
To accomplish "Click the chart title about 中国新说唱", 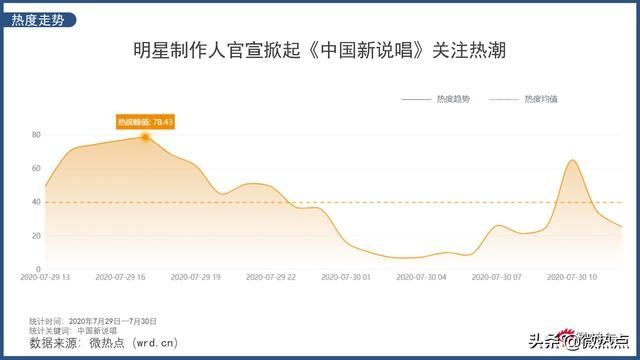I will click(320, 51).
